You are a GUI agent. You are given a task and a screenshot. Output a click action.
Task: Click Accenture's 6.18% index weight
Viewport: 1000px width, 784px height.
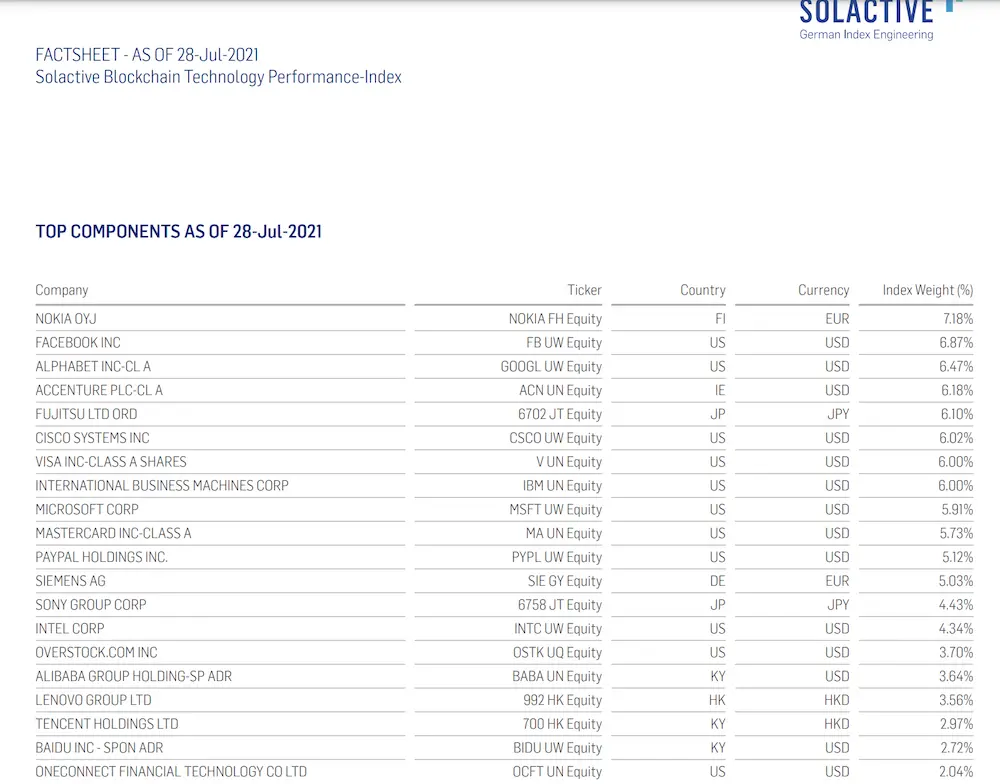(957, 390)
